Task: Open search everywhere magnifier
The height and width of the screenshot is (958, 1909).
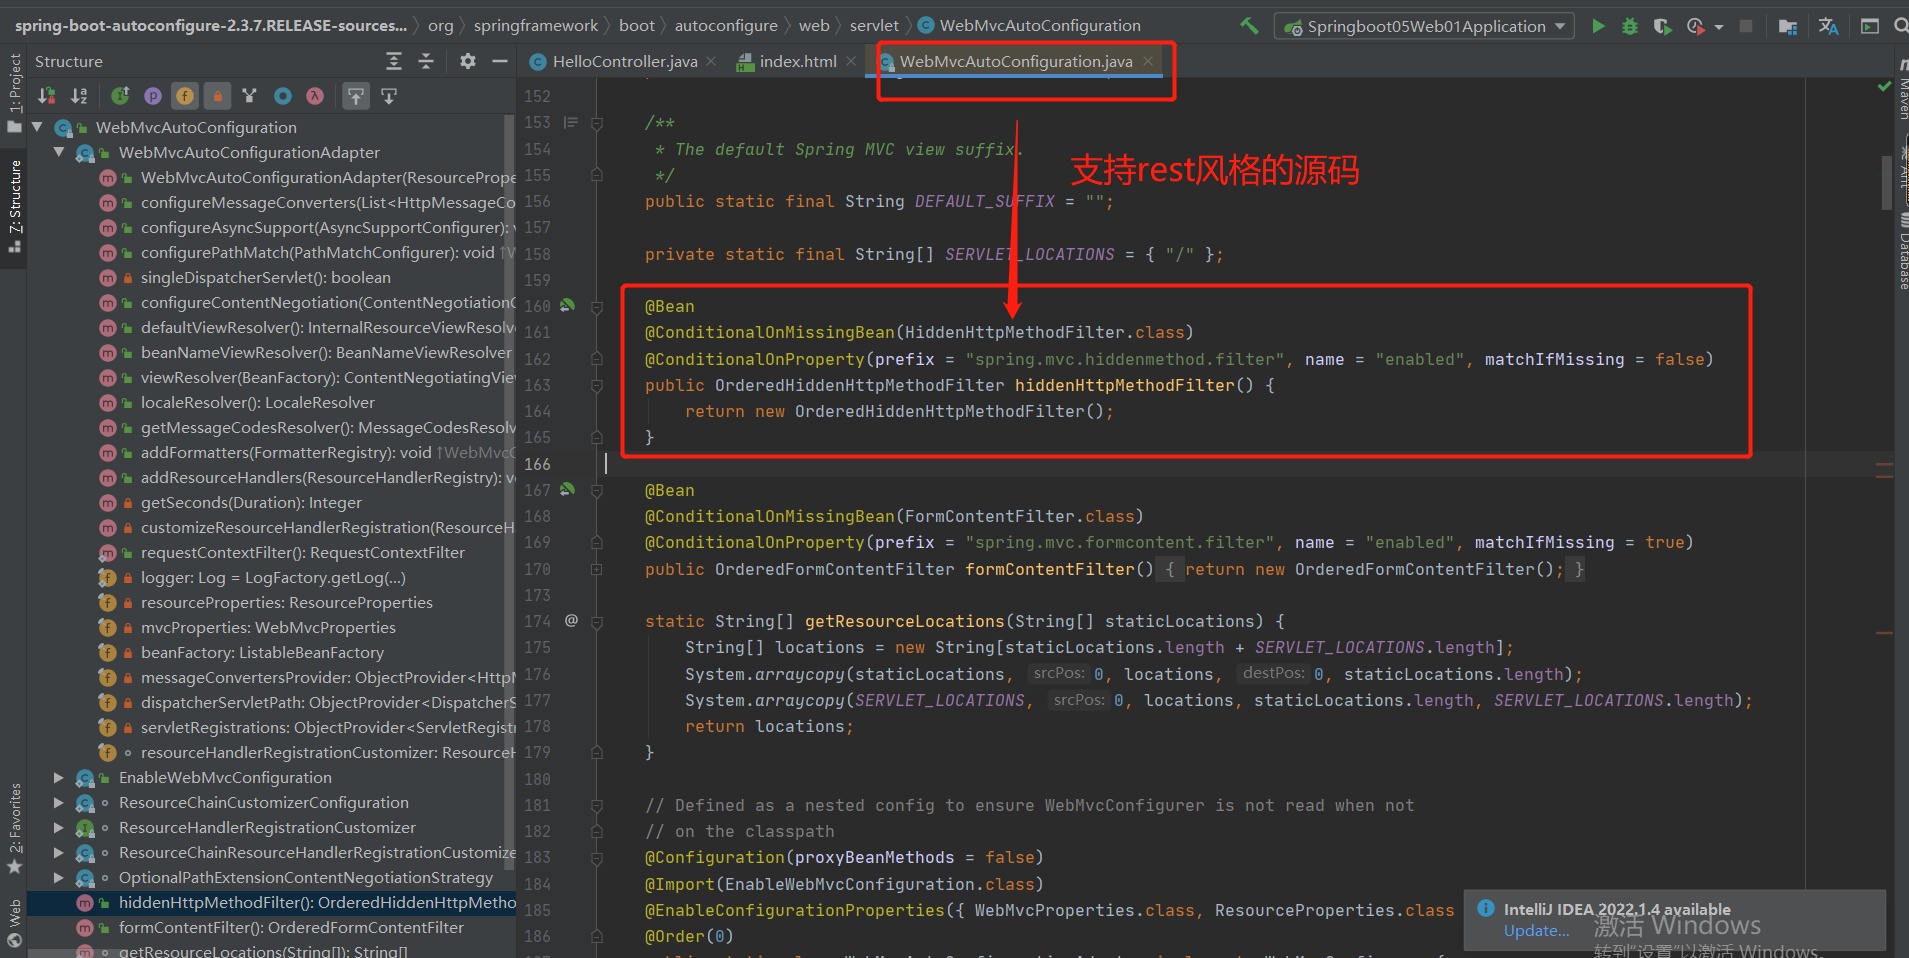Action: pyautogui.click(x=1900, y=26)
